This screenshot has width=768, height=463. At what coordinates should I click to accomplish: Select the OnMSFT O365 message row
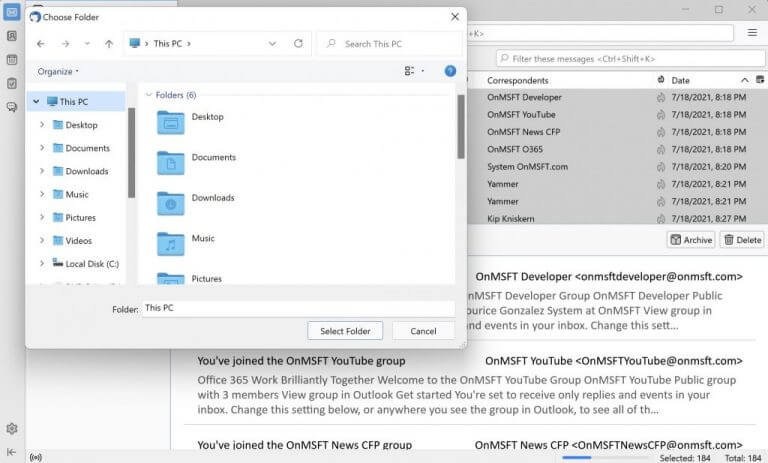617,149
